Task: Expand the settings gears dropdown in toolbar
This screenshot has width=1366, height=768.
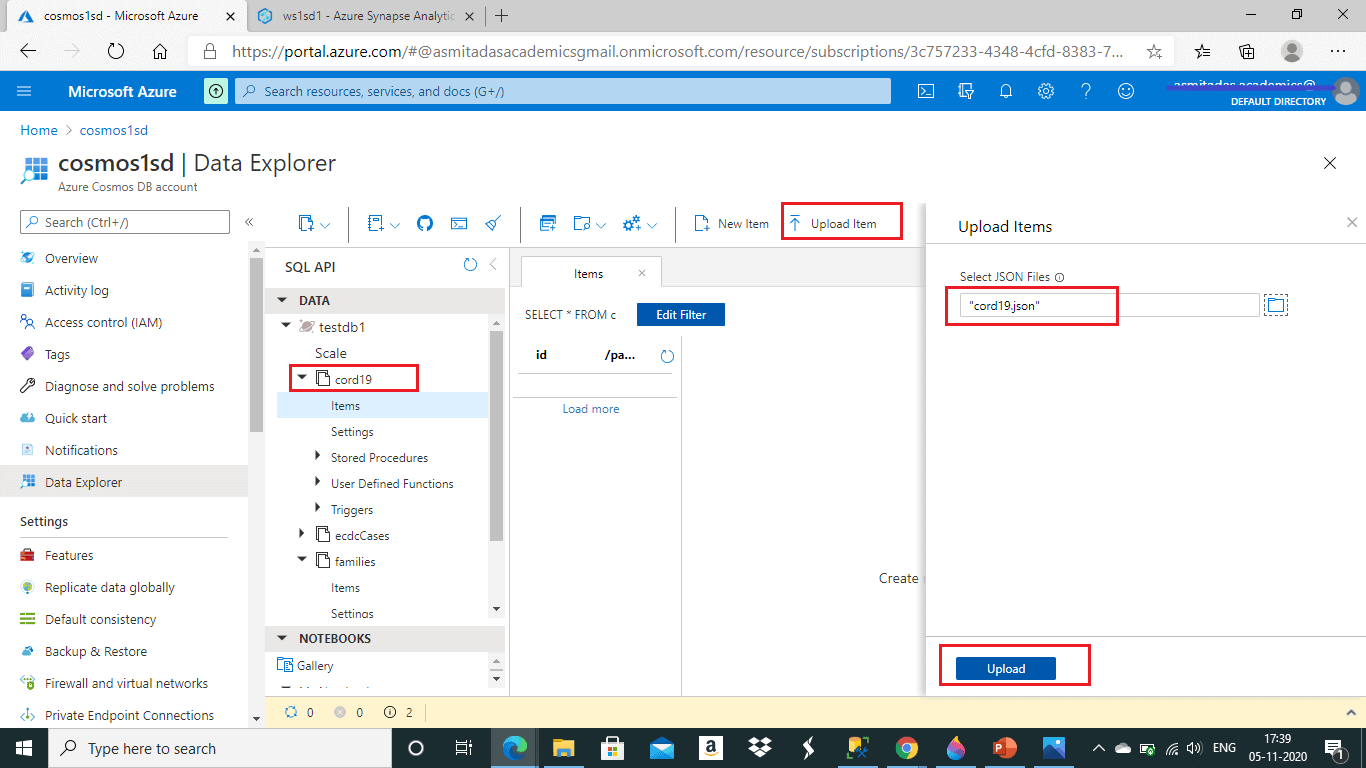Action: click(x=653, y=225)
